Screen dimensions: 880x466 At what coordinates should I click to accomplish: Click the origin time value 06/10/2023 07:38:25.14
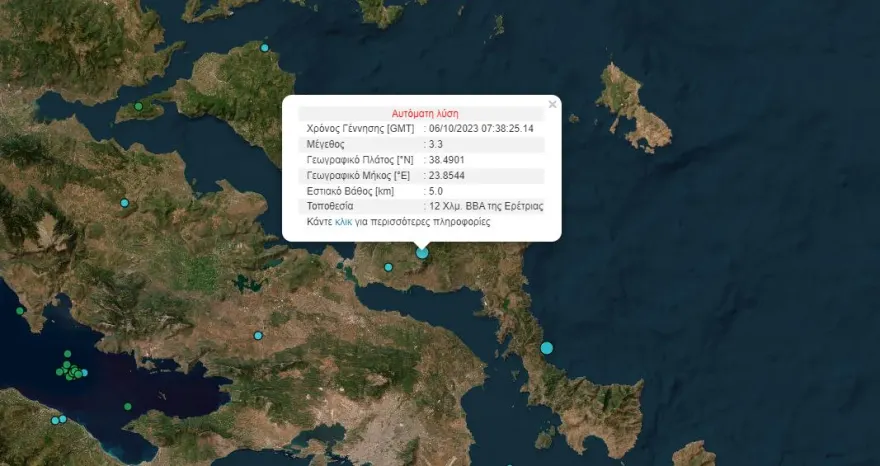point(480,129)
